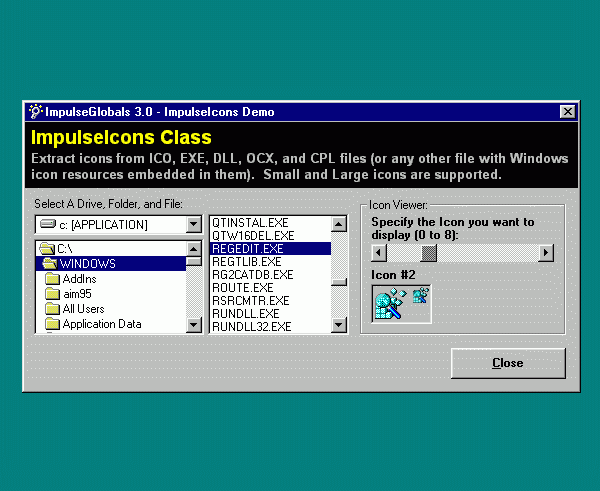The width and height of the screenshot is (600, 491).
Task: Select the WINDOWS folder
Action: (x=111, y=263)
